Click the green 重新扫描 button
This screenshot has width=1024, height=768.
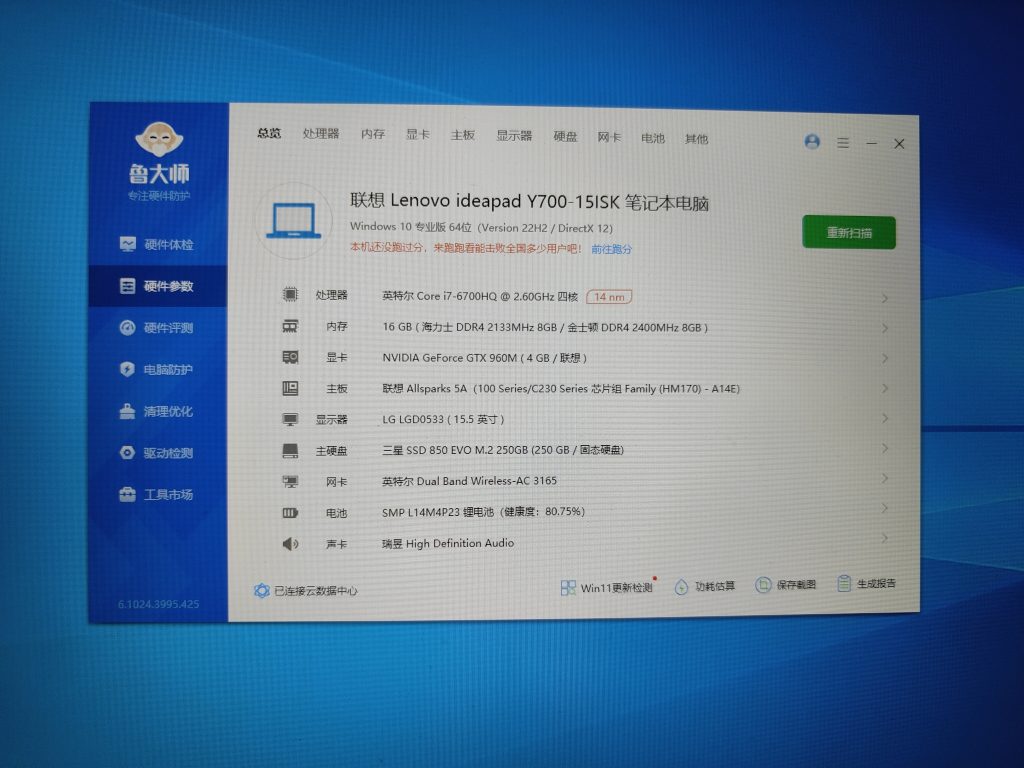click(848, 232)
